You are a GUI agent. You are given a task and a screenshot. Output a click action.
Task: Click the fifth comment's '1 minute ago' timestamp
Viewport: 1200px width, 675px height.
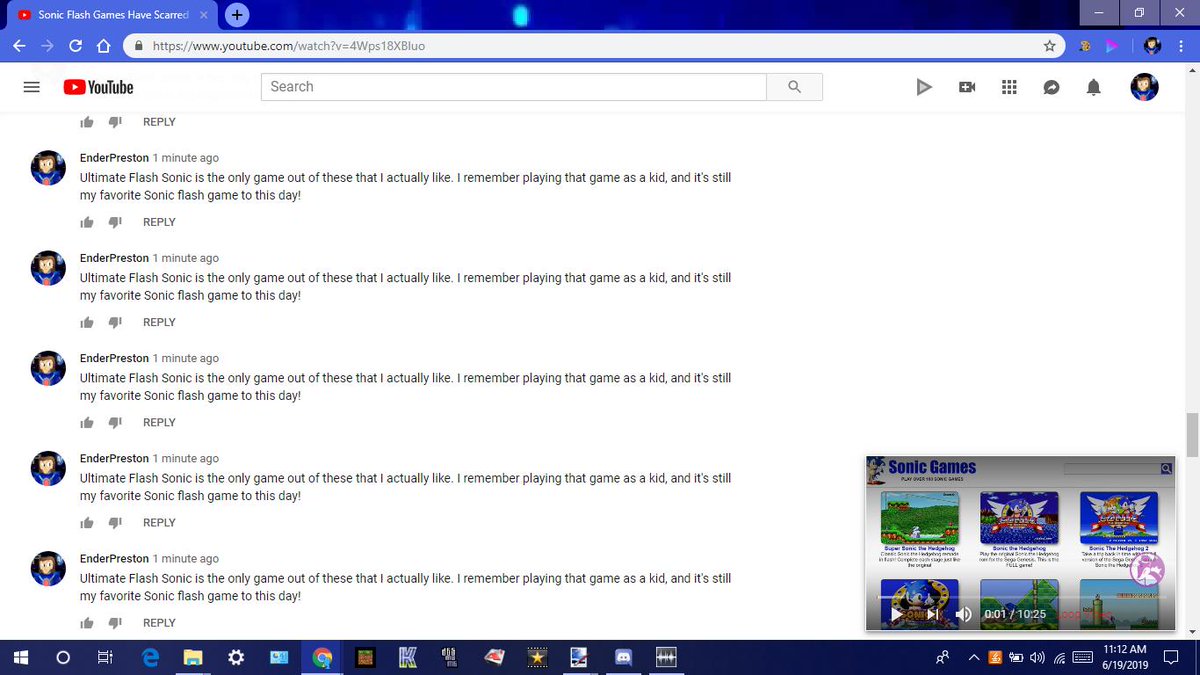186,558
